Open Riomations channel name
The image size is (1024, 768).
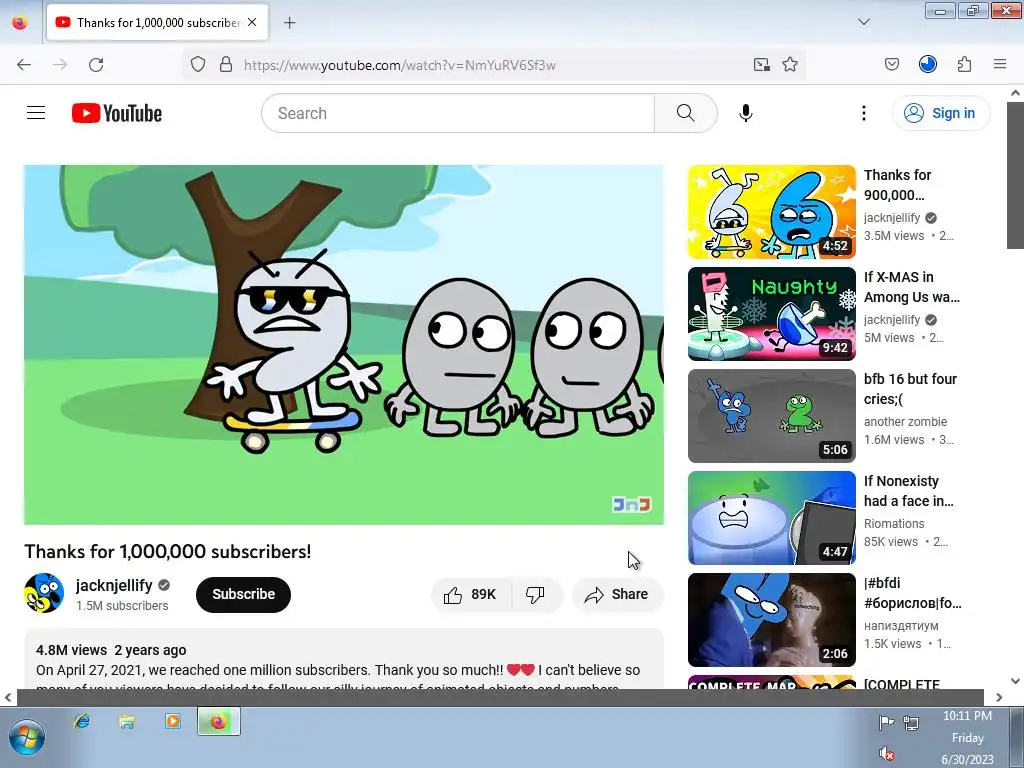point(894,524)
